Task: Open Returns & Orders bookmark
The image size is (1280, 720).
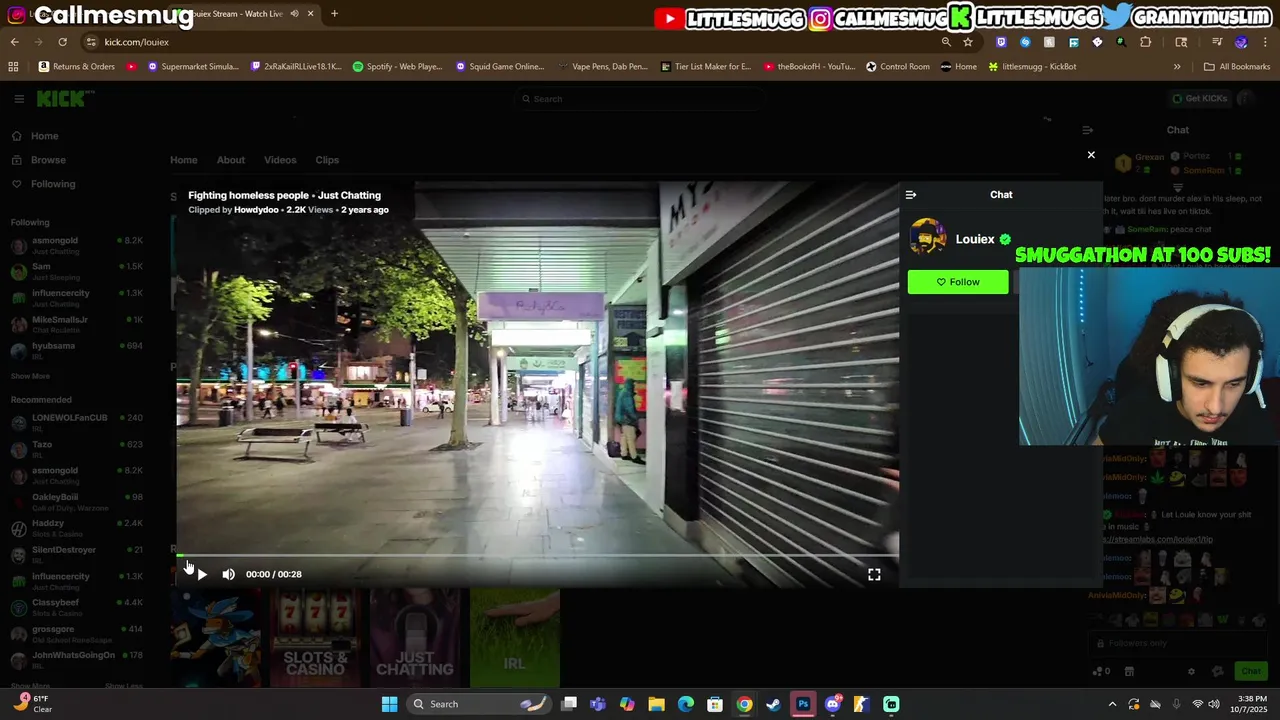Action: (x=77, y=67)
